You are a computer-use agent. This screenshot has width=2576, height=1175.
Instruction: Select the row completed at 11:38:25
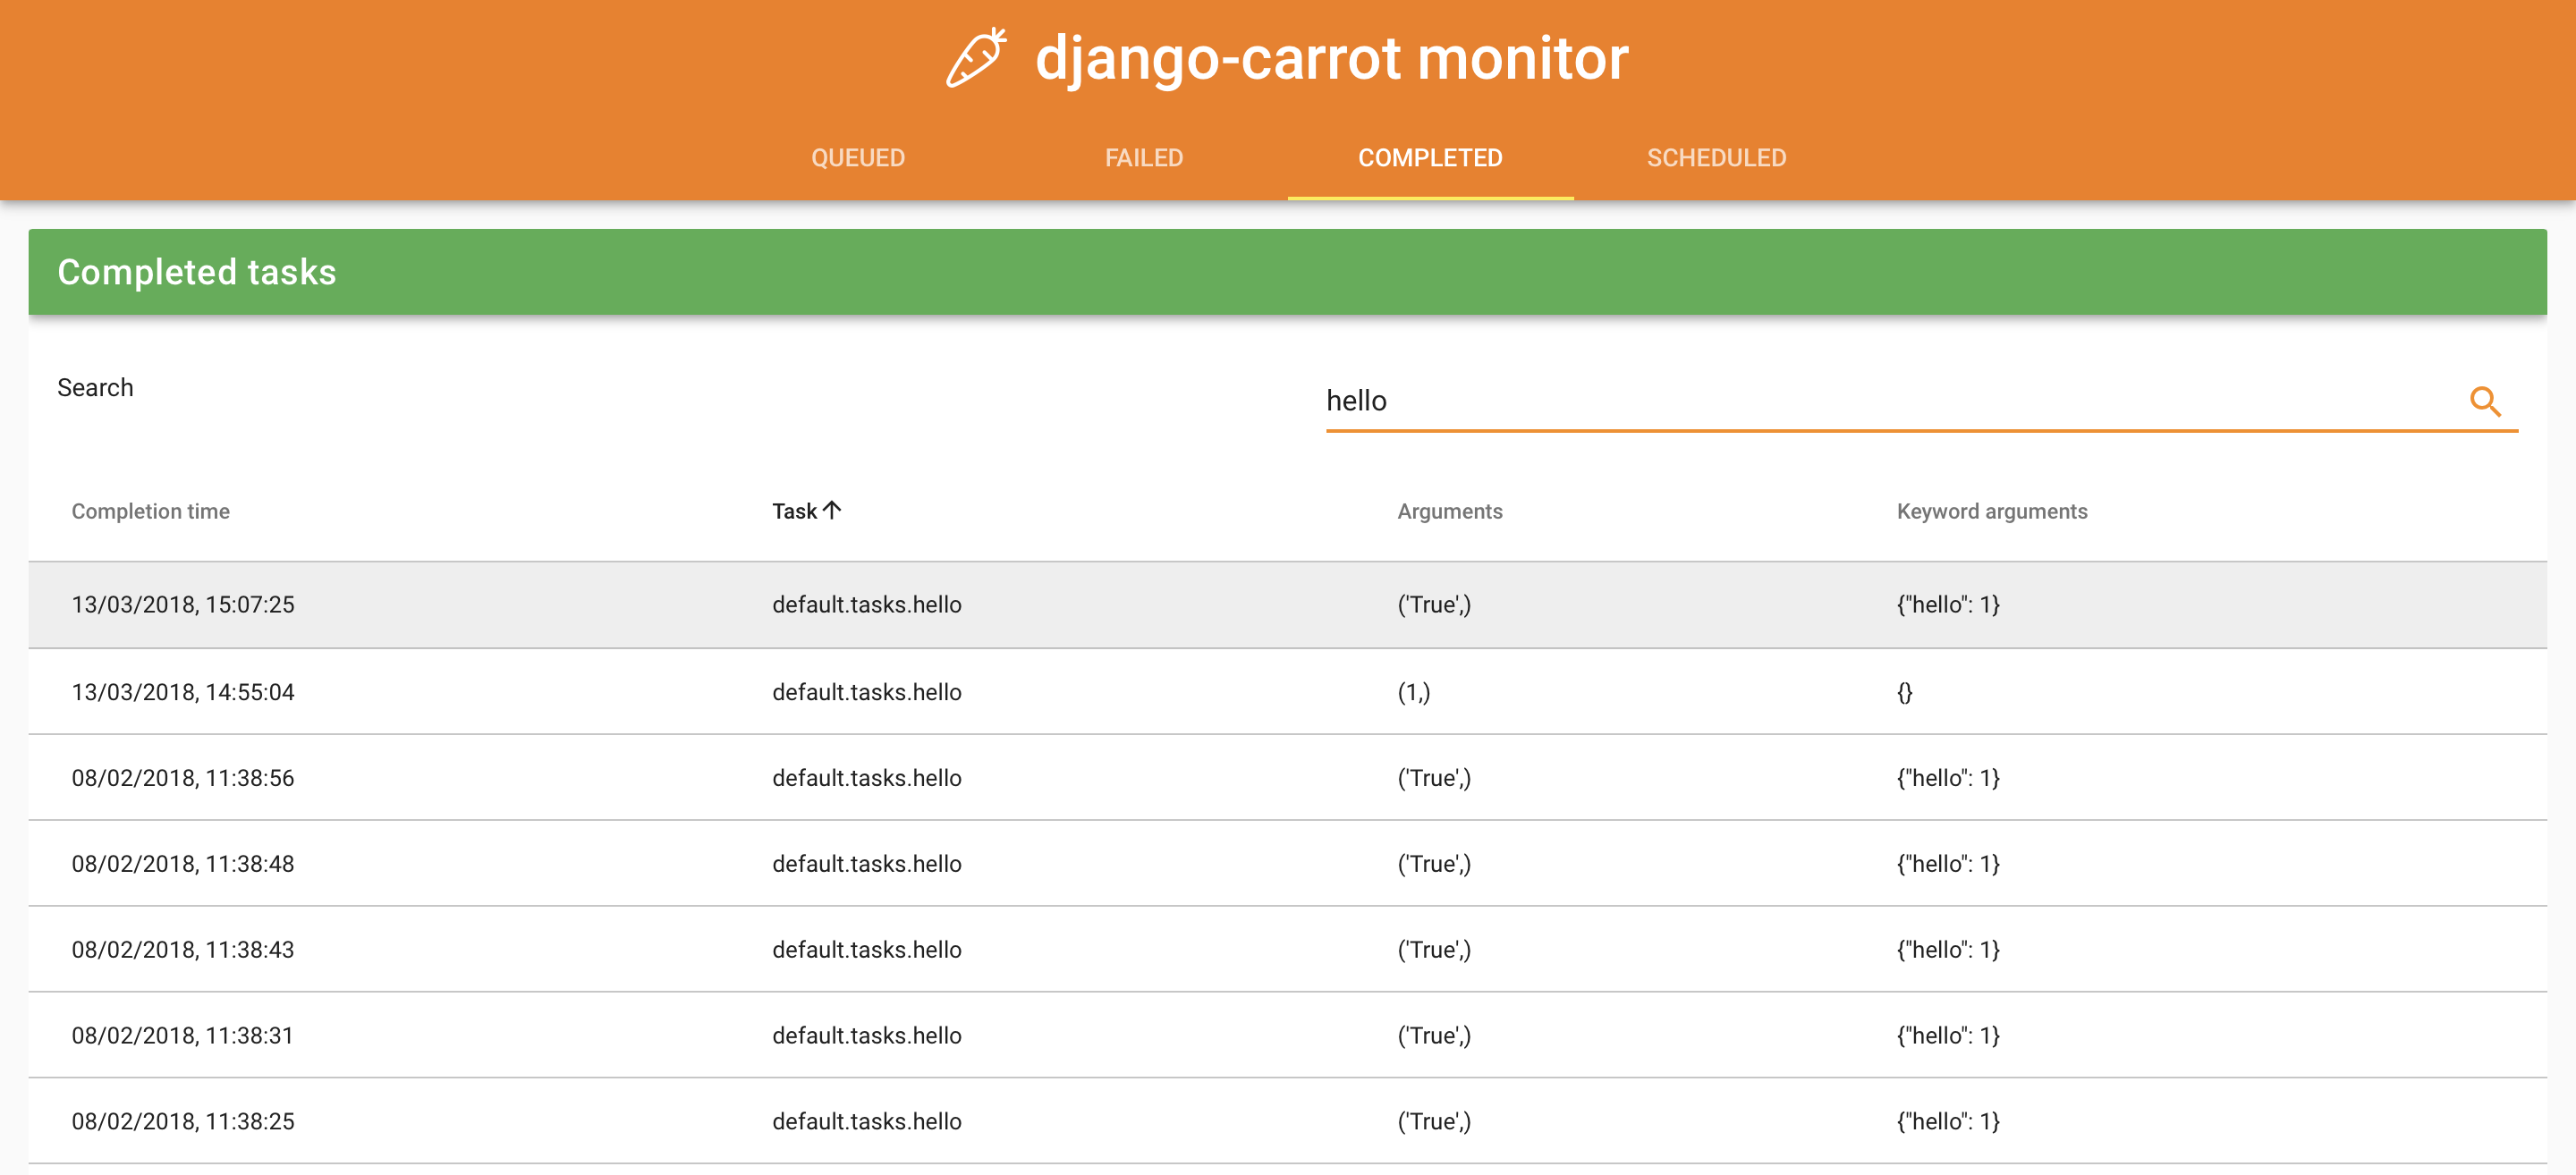[x=183, y=1122]
